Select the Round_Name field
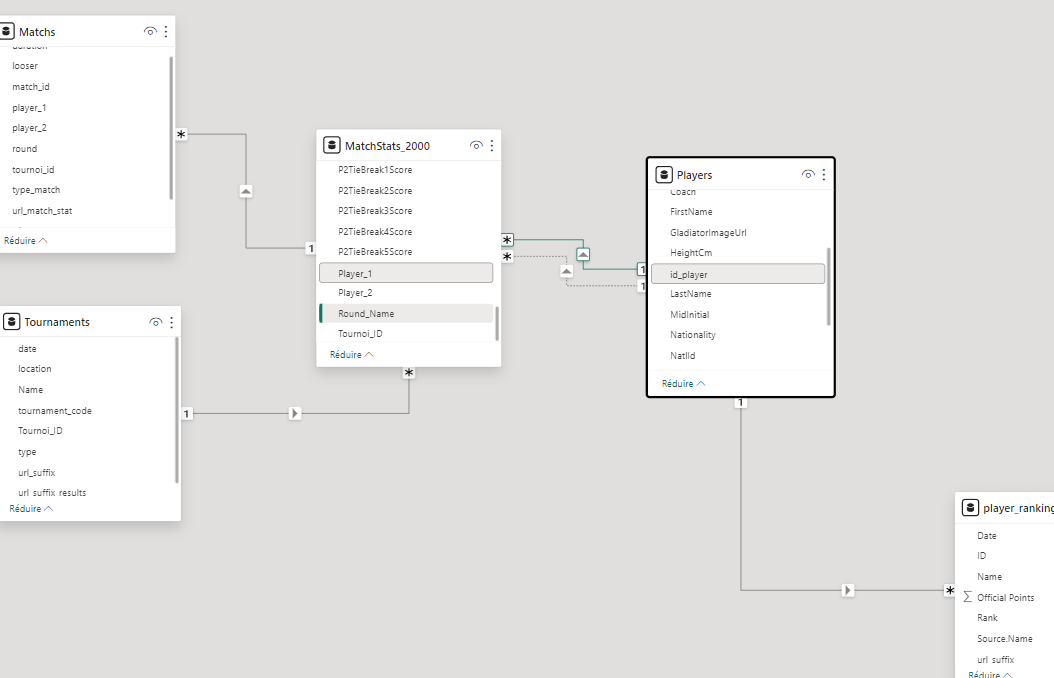Viewport: 1054px width, 678px height. [406, 314]
